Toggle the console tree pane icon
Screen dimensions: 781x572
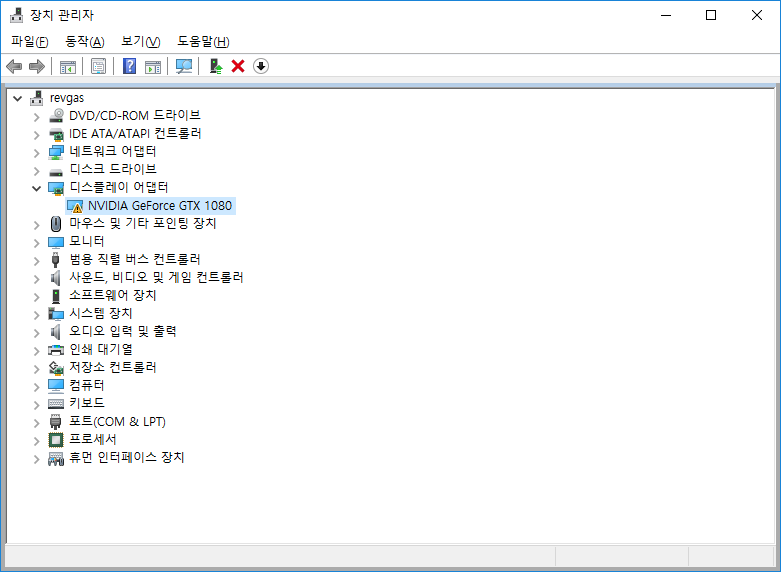click(x=68, y=66)
